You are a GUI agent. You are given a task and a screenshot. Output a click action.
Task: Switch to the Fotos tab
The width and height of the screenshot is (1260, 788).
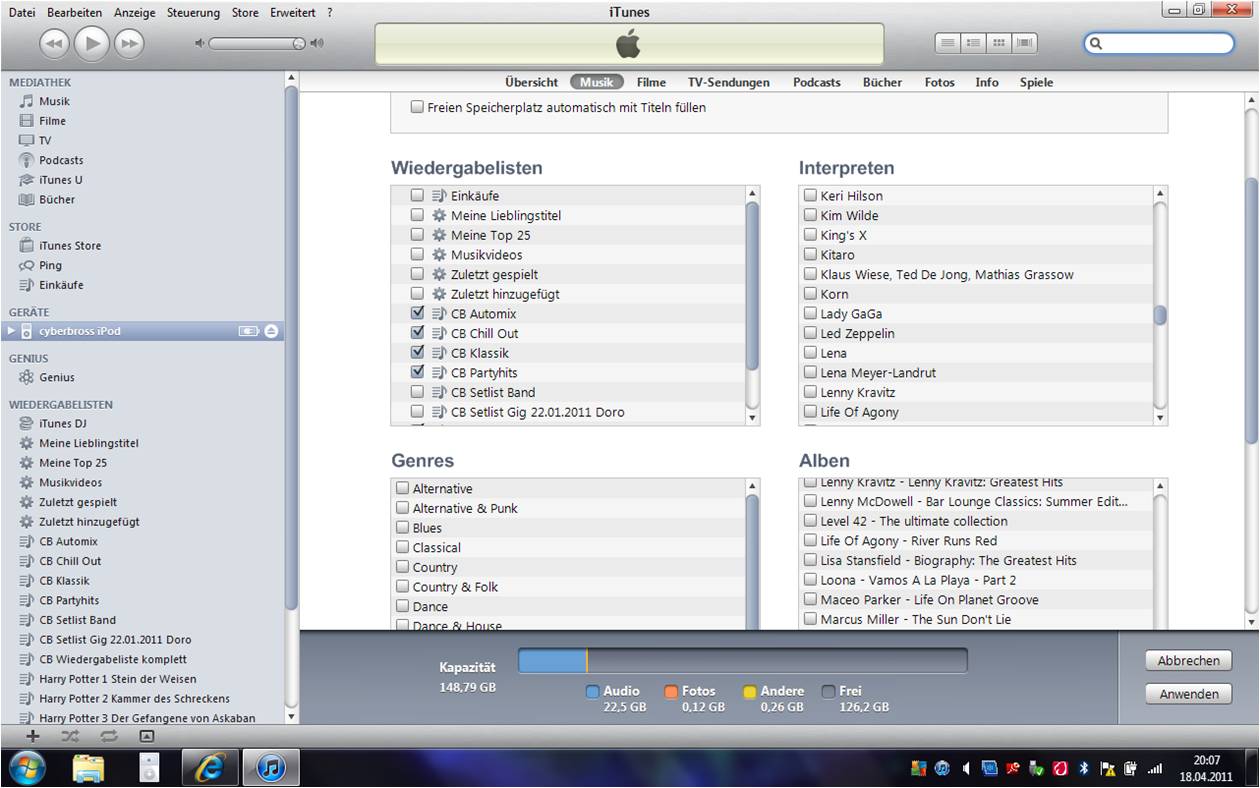pyautogui.click(x=939, y=83)
